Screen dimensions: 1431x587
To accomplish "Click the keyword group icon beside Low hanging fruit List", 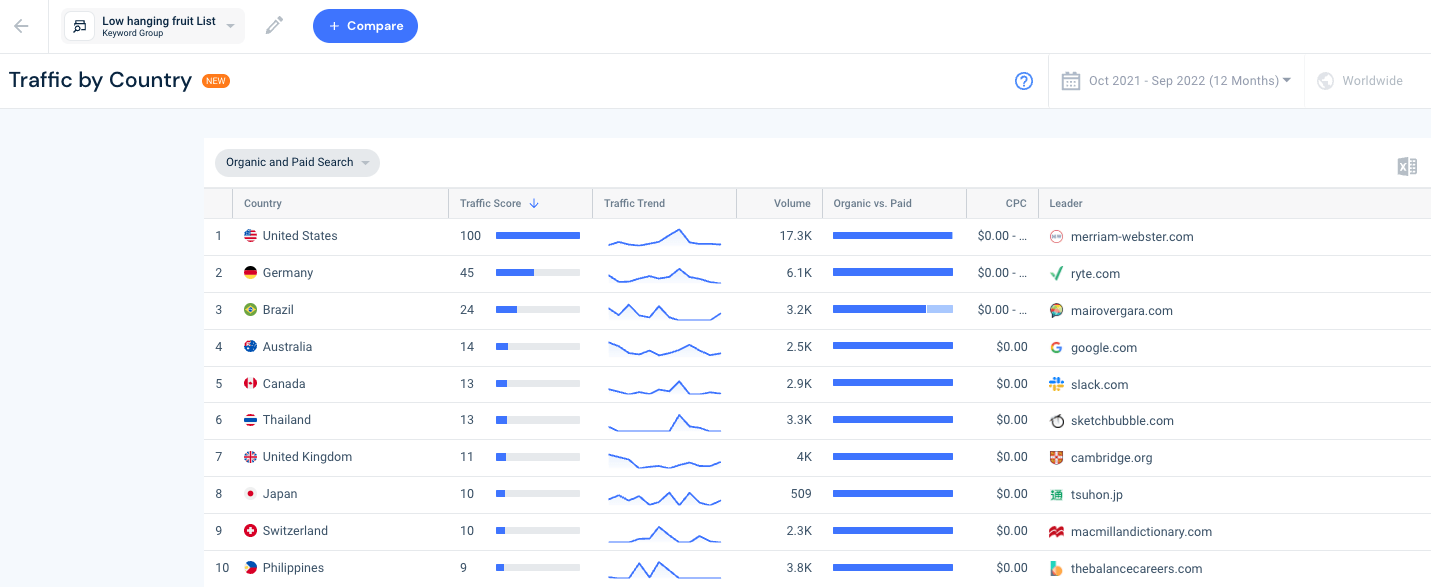I will tap(80, 26).
